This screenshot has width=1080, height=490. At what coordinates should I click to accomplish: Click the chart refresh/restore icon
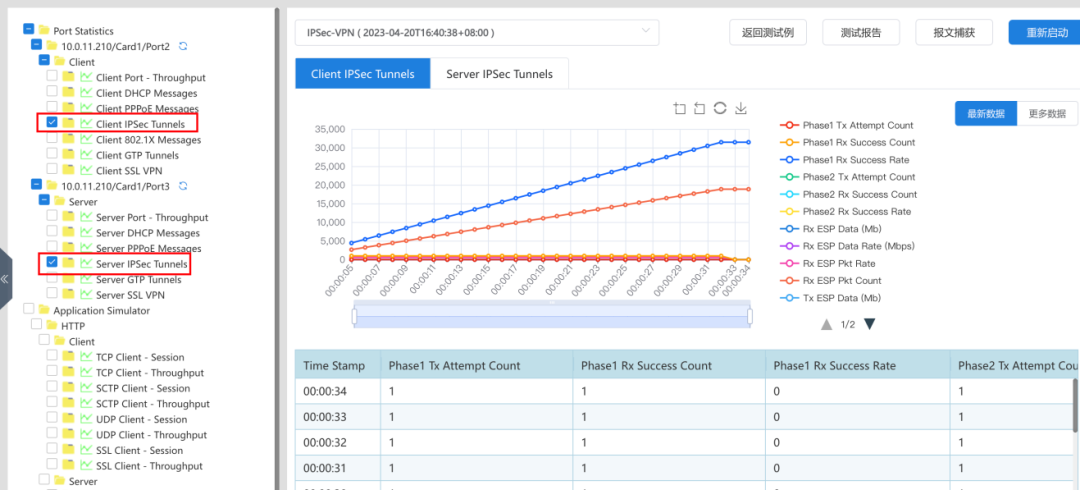tap(720, 108)
